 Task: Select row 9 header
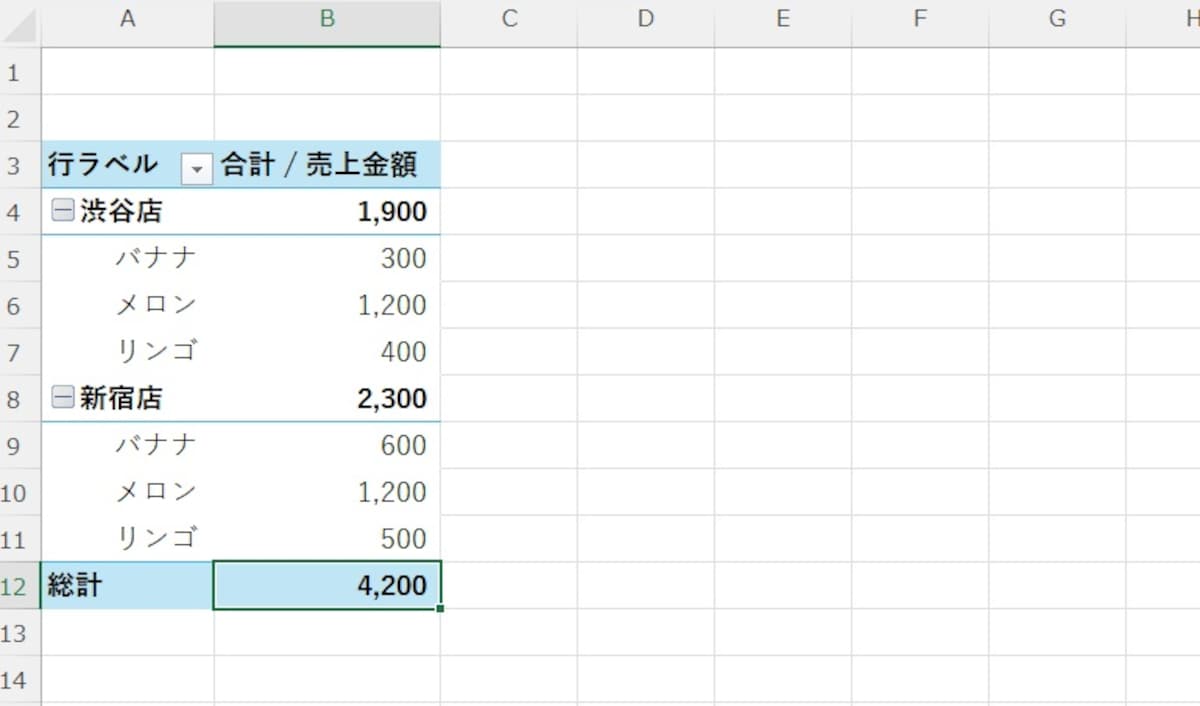click(20, 445)
